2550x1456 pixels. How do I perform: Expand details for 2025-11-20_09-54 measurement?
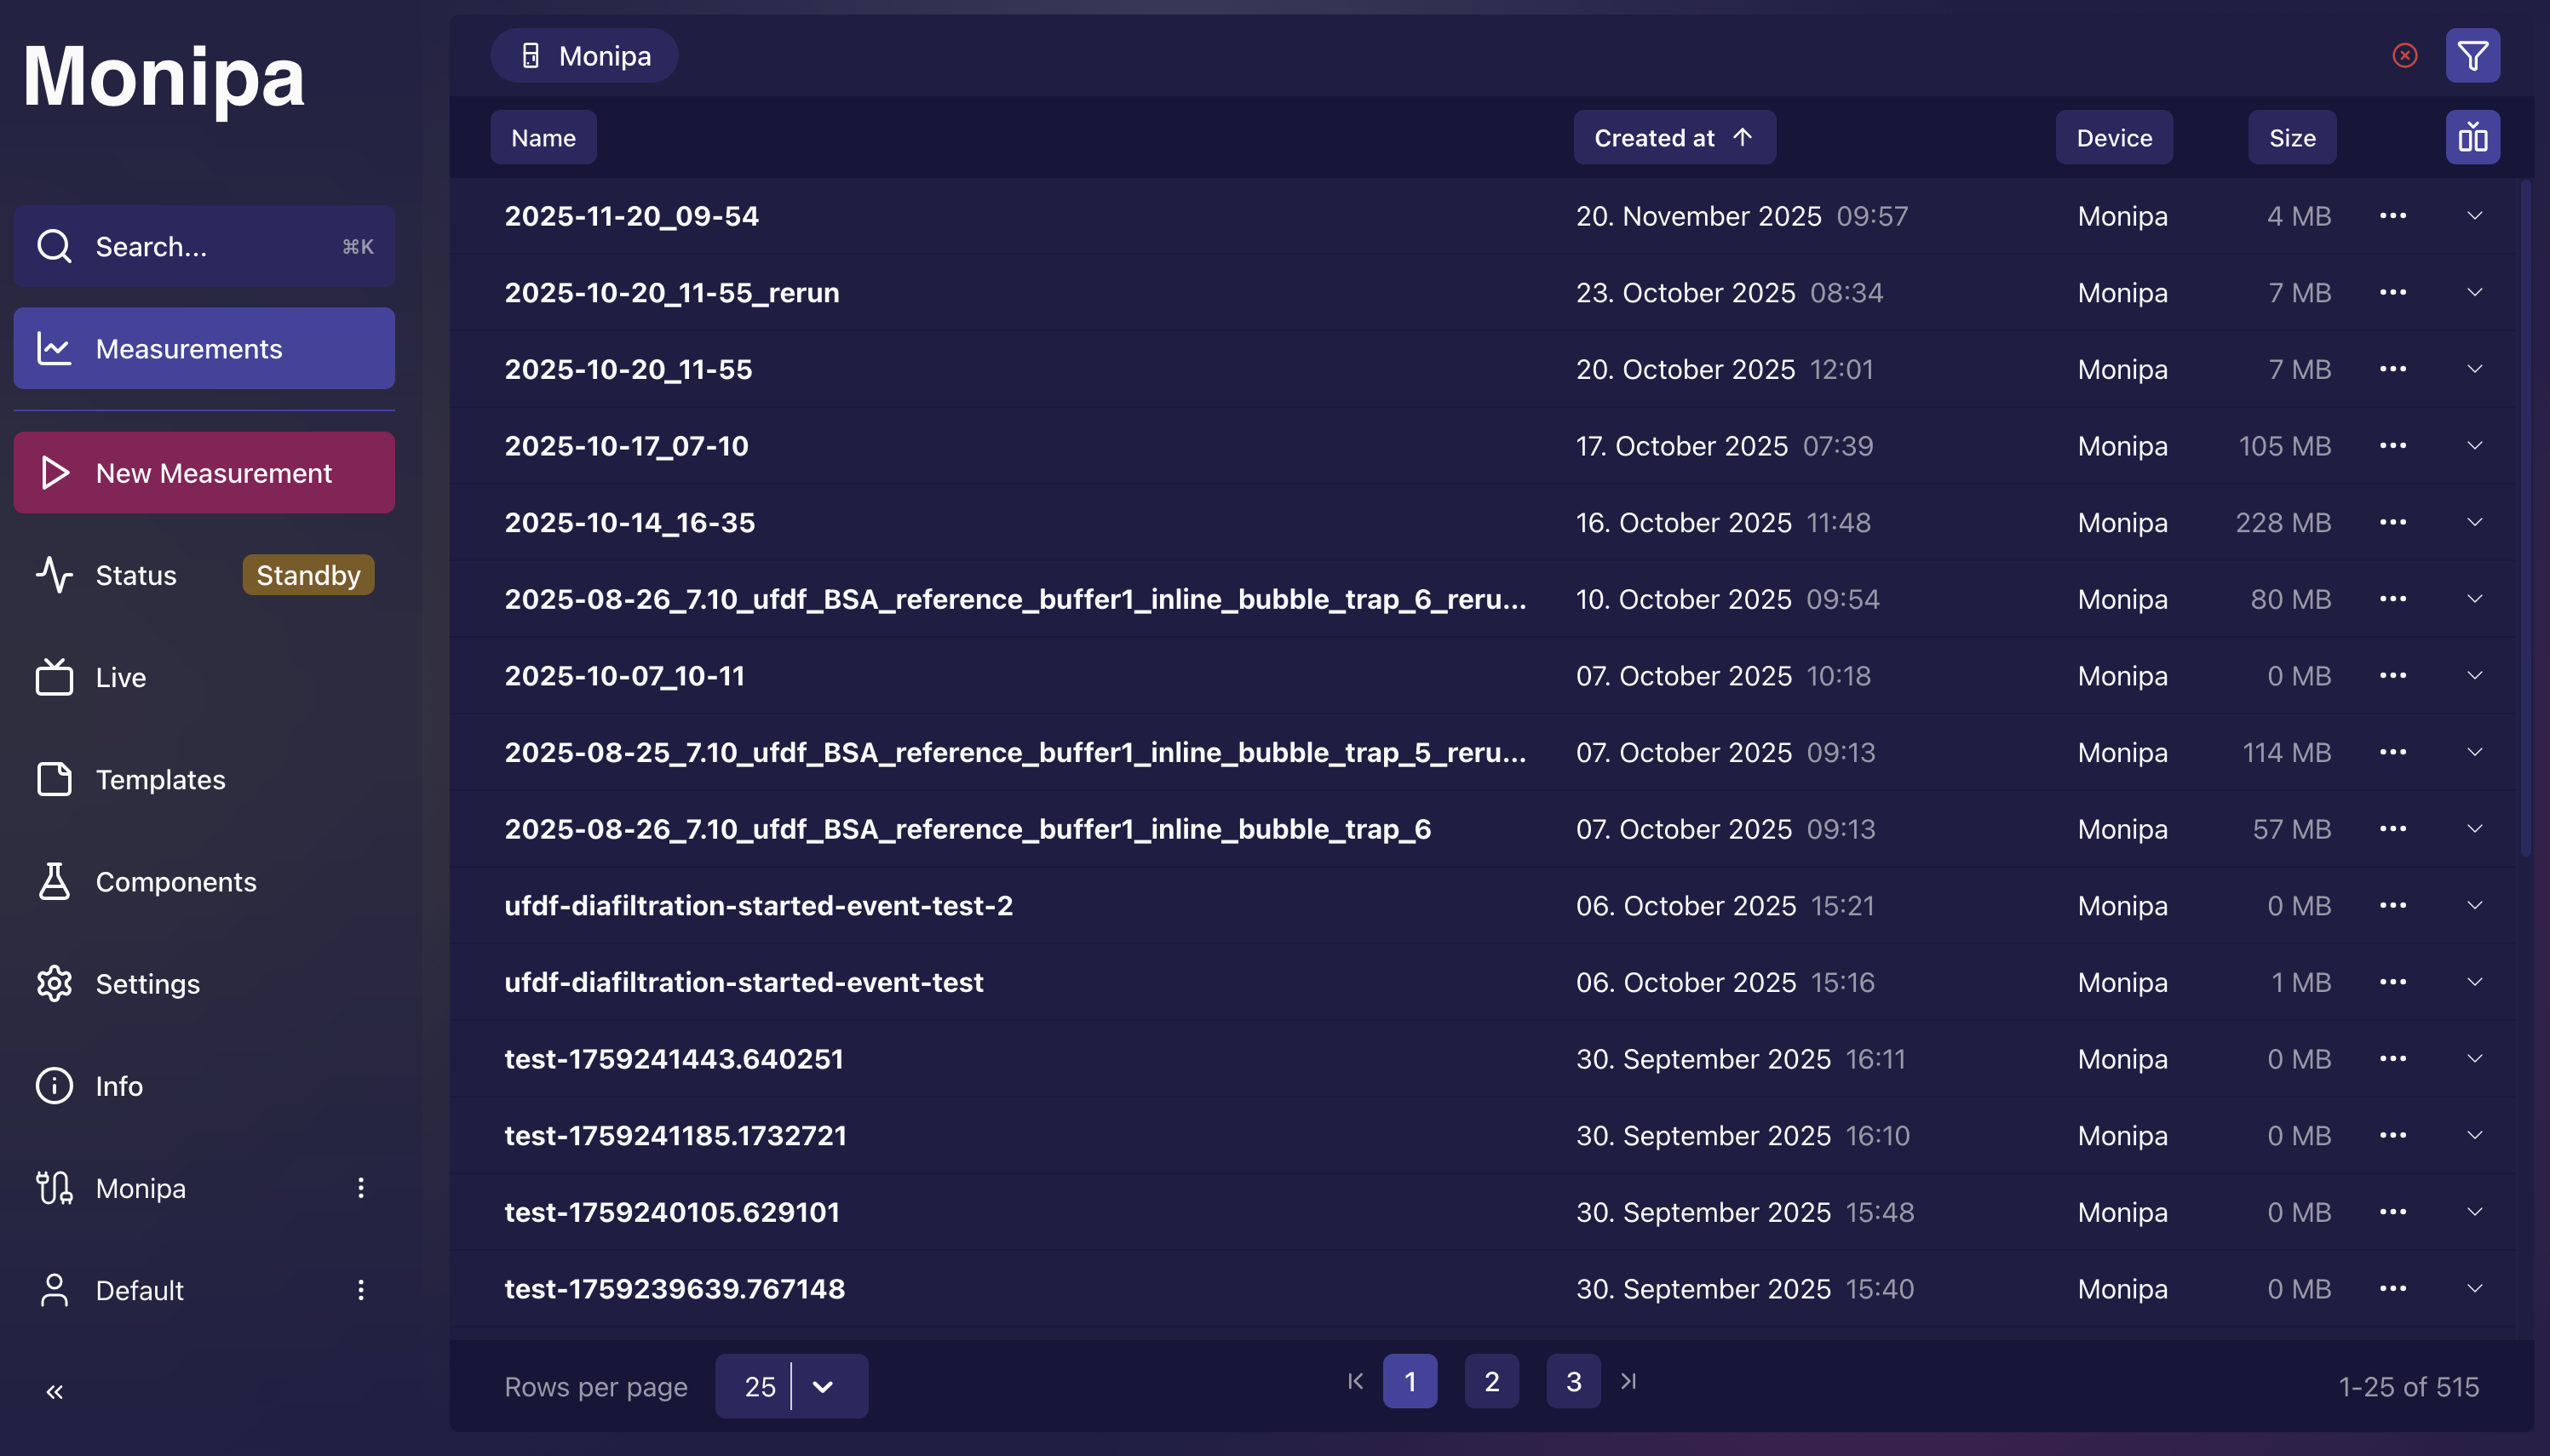coord(2475,215)
